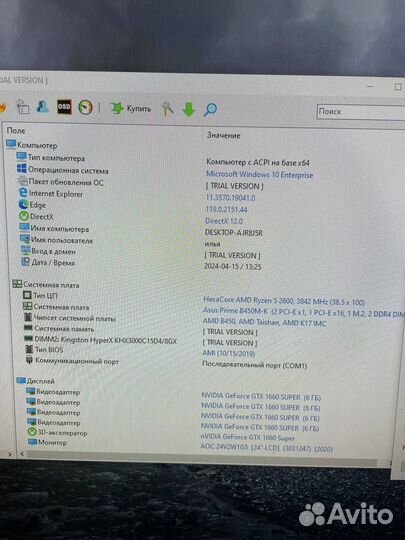This screenshot has height=540, width=405.
Task: Click the scrollbar's left arrow under the list
Action: 22,454
